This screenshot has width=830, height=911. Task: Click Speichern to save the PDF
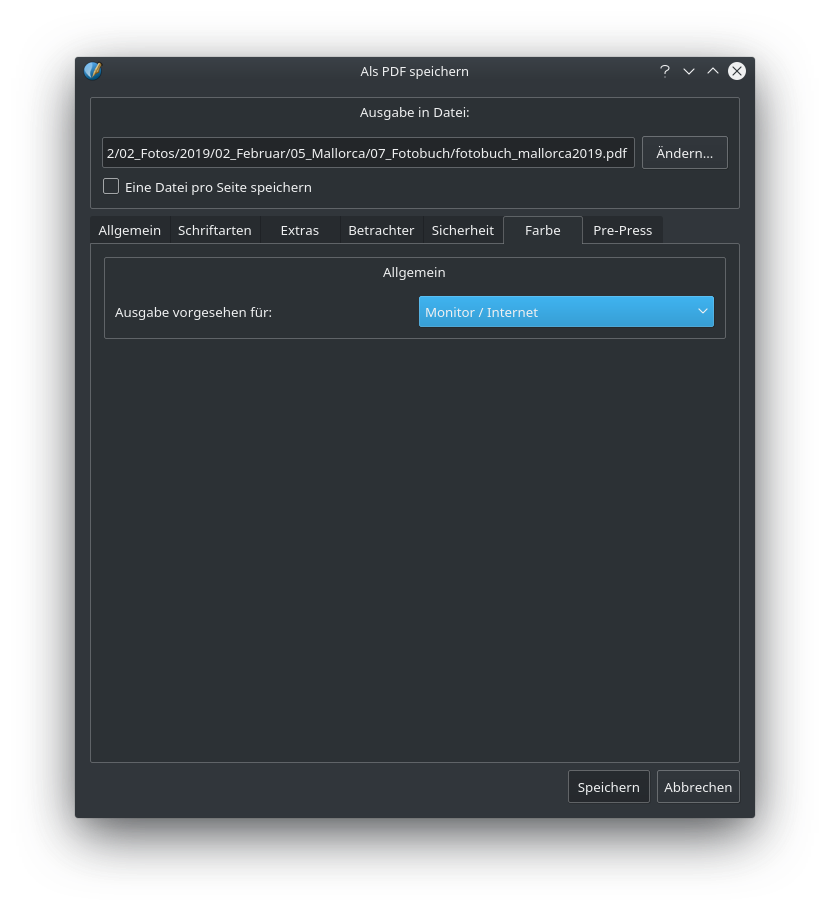pos(608,787)
